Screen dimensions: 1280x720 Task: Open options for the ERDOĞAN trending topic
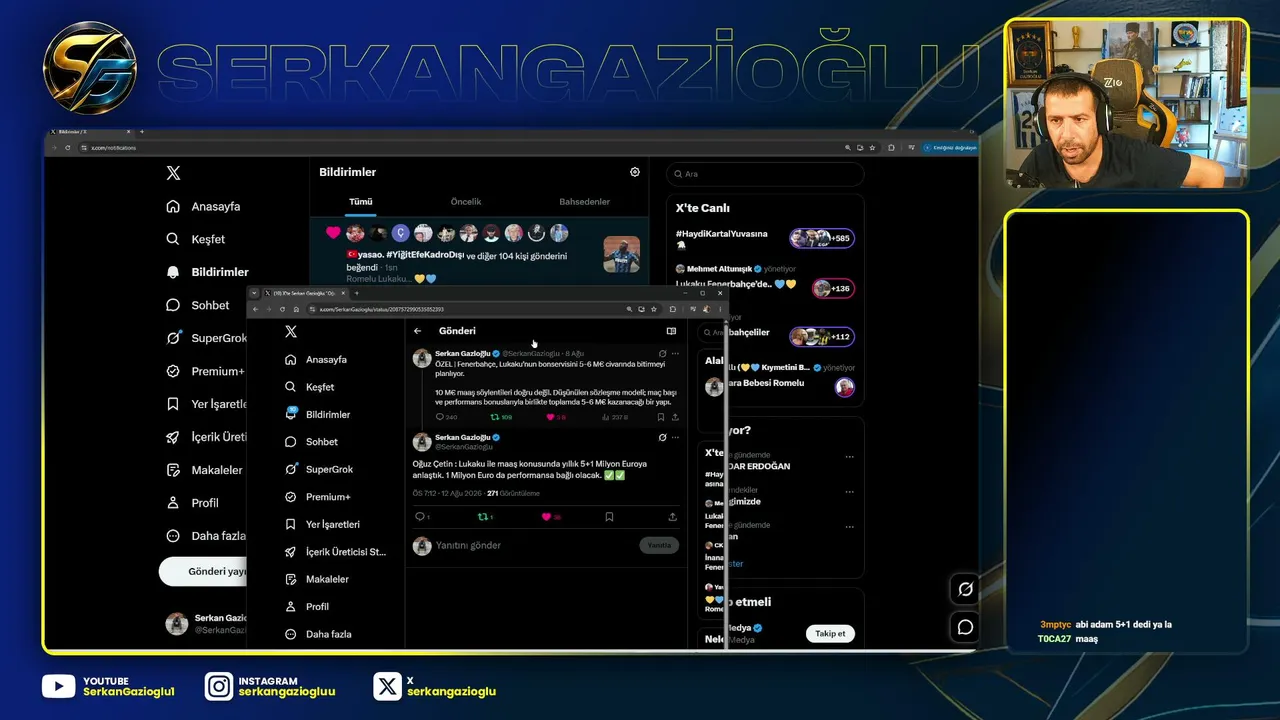pos(849,457)
